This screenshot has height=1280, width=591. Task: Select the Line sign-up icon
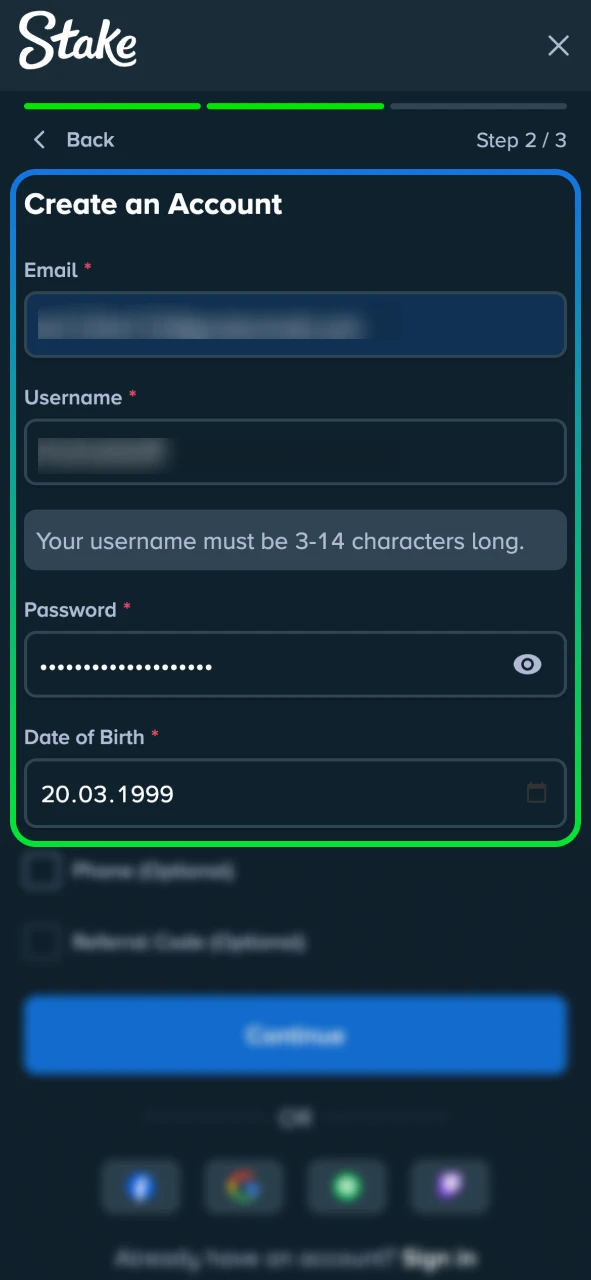(346, 1187)
